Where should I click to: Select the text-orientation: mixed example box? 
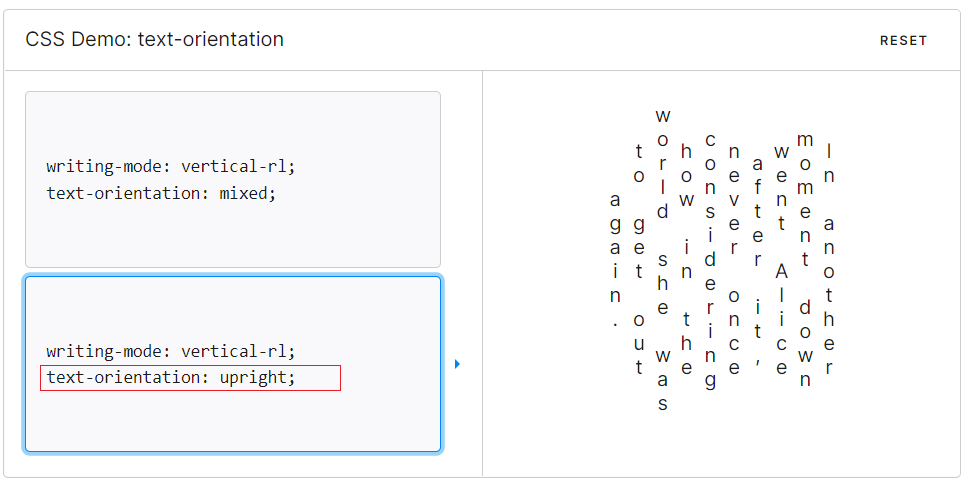(233, 179)
